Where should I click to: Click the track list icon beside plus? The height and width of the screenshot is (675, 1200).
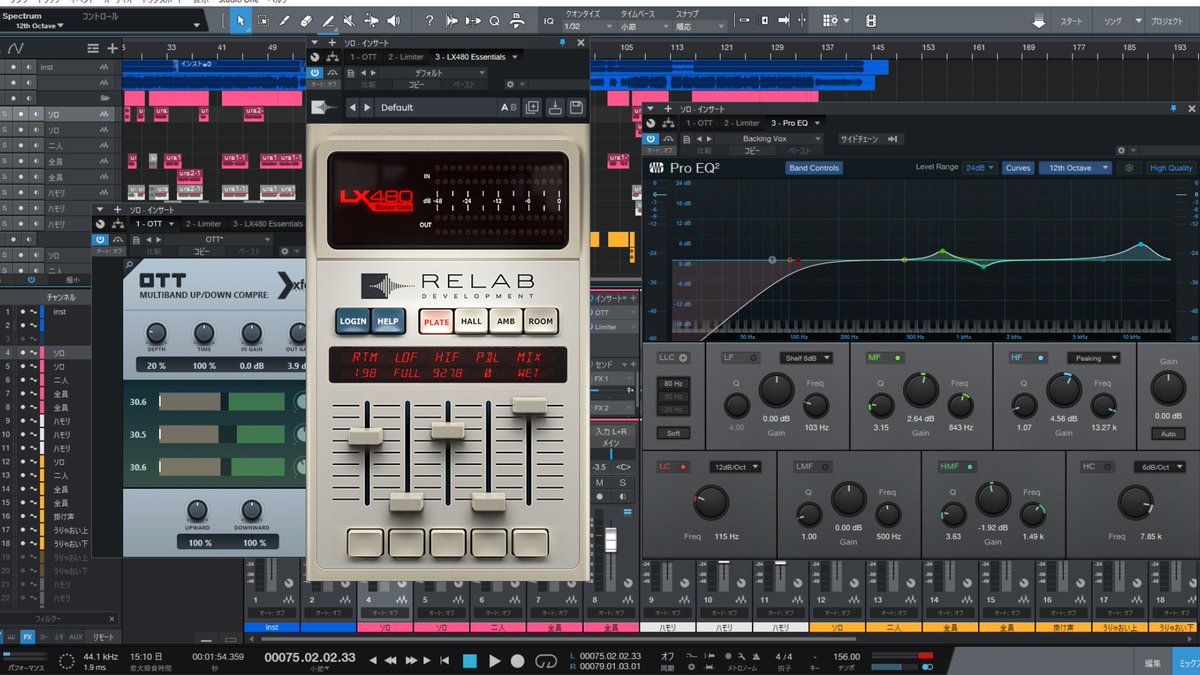click(x=93, y=48)
